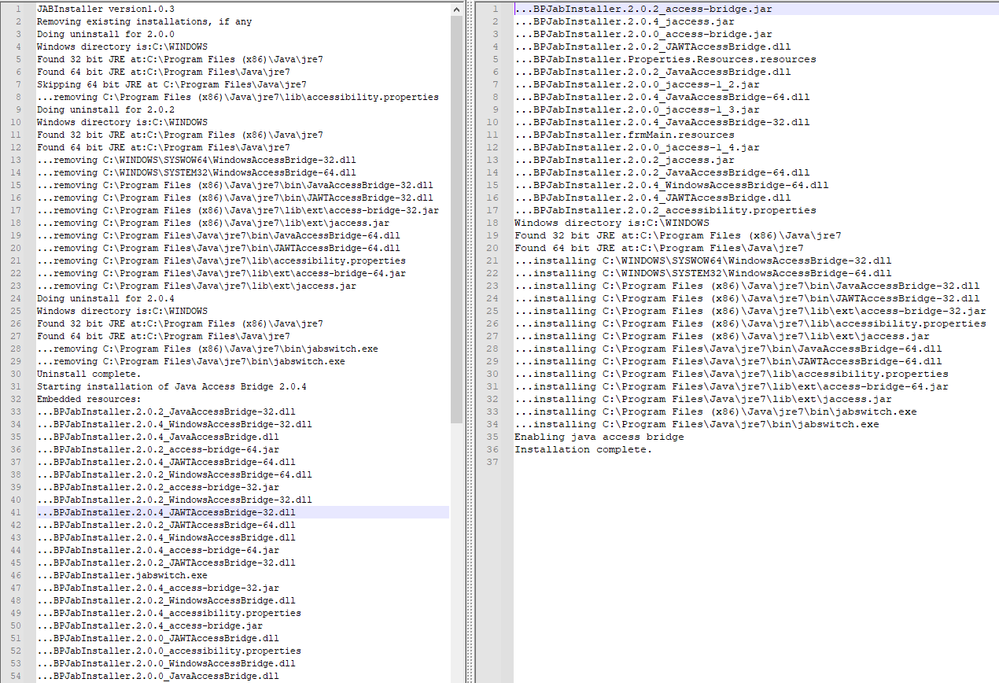Click '...BPJabInstaller.2.0.0_access-bridge.jar' in right pane
Screen dimensions: 999x683
pyautogui.click(x=643, y=34)
